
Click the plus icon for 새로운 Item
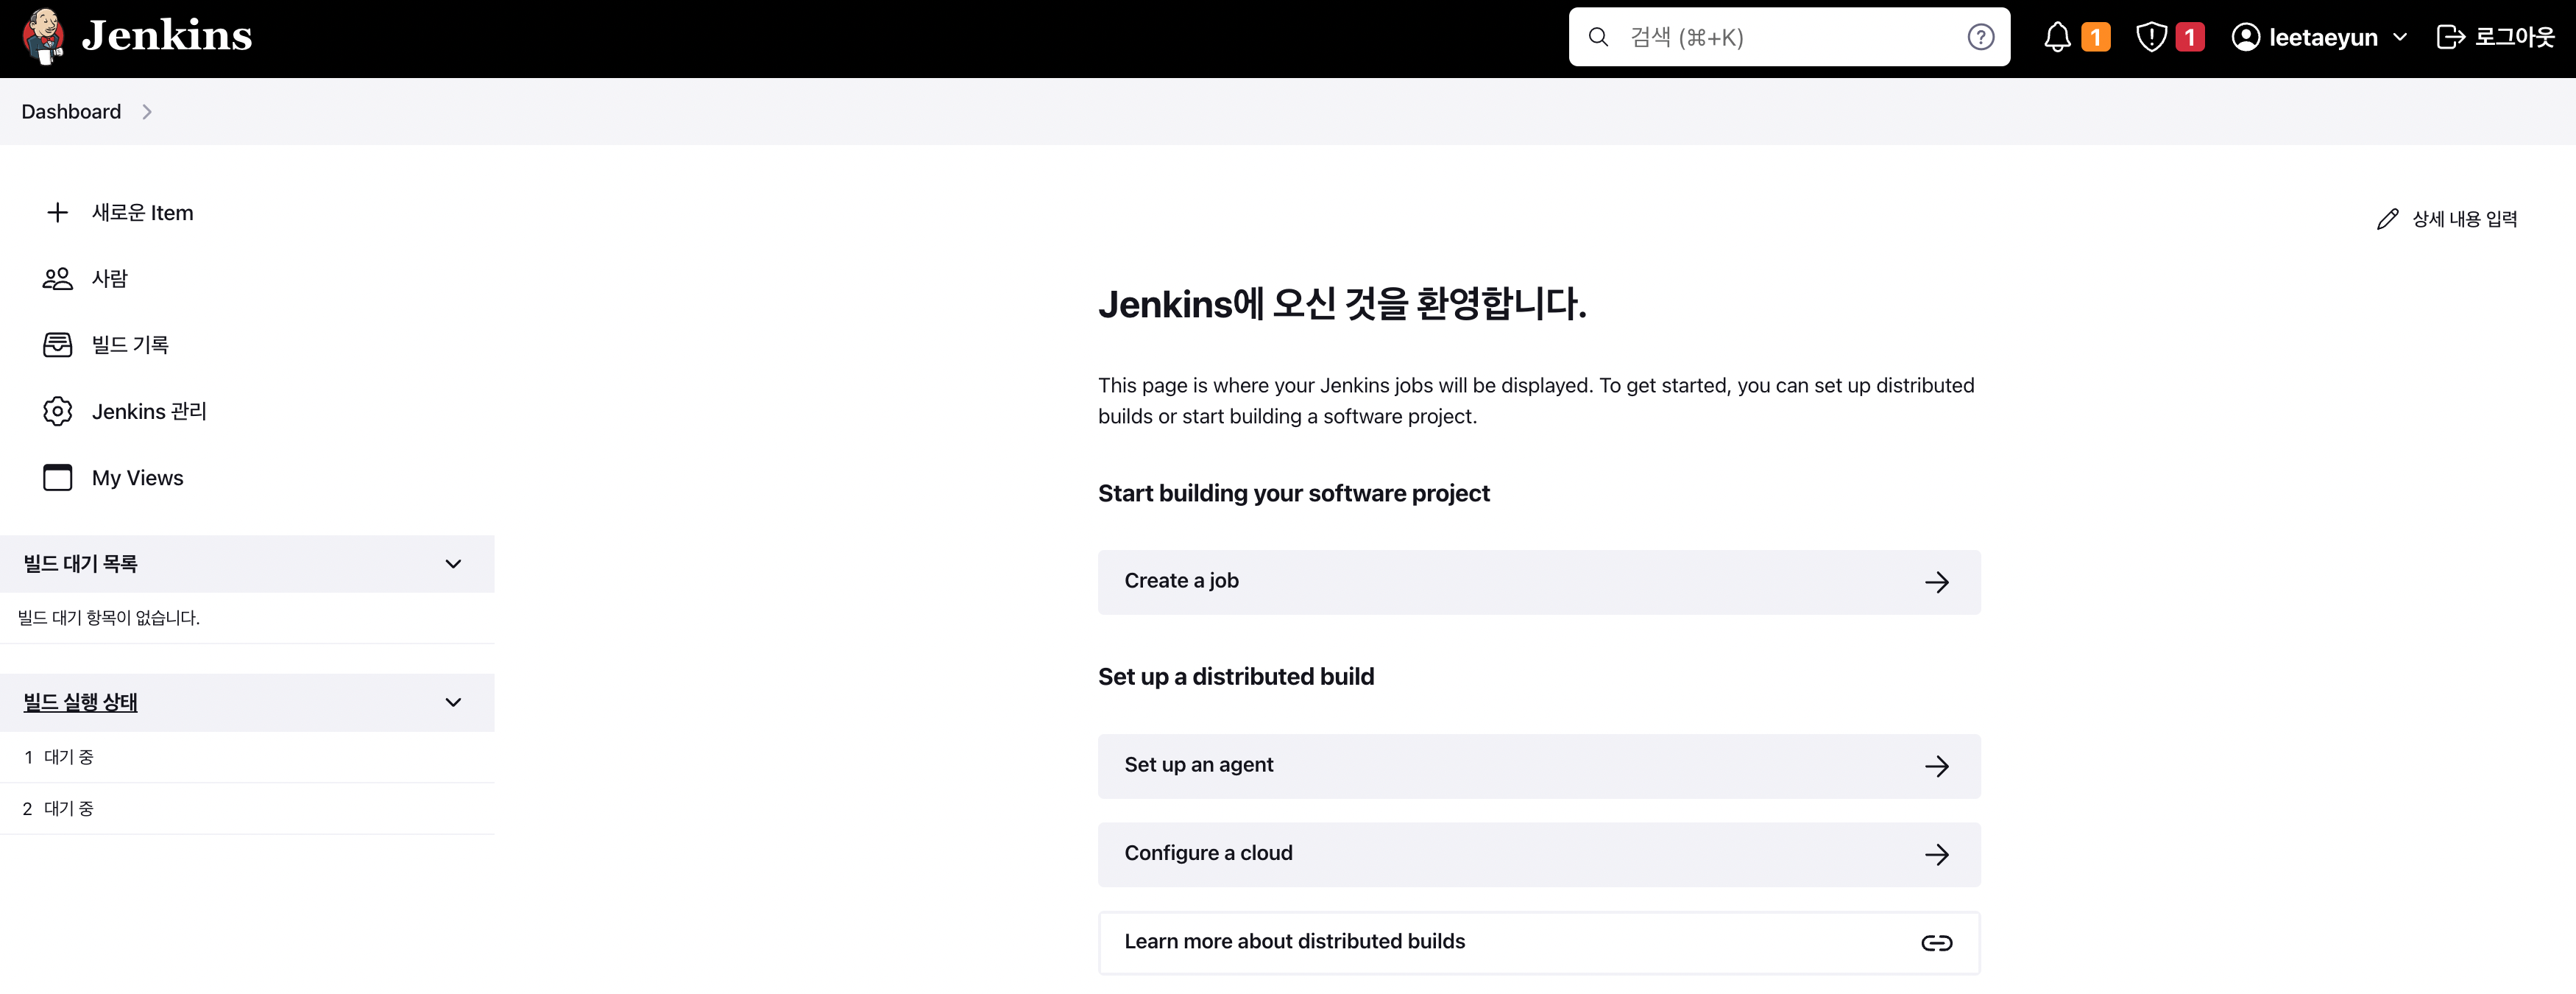pos(58,212)
